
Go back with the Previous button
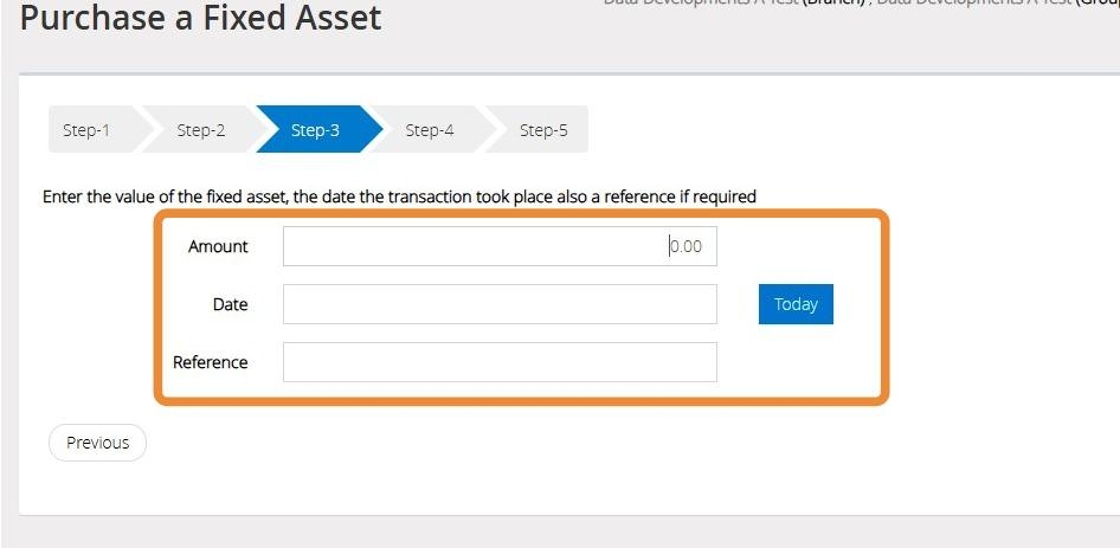[x=97, y=443]
